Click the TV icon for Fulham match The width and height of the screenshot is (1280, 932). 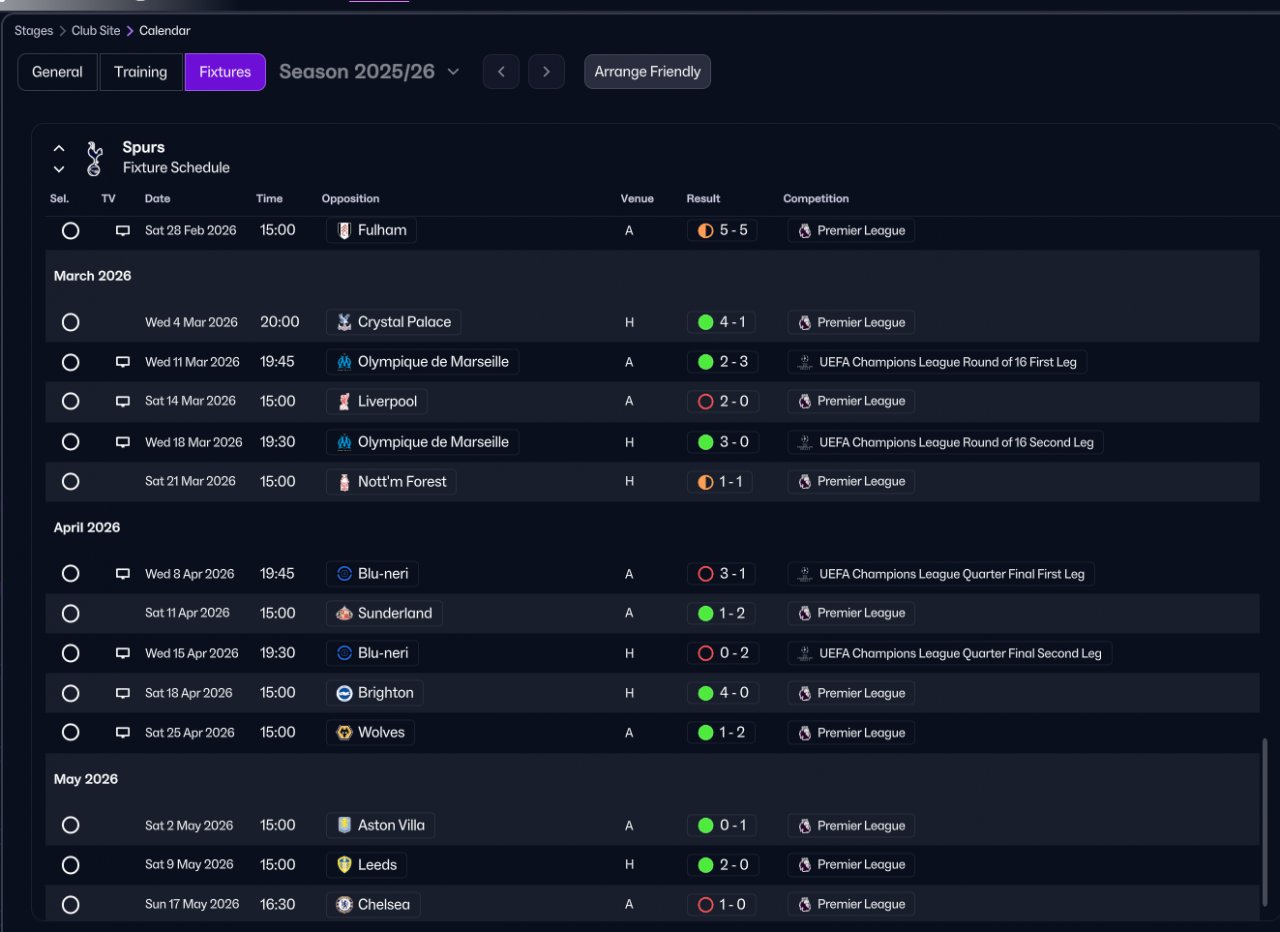click(x=123, y=231)
